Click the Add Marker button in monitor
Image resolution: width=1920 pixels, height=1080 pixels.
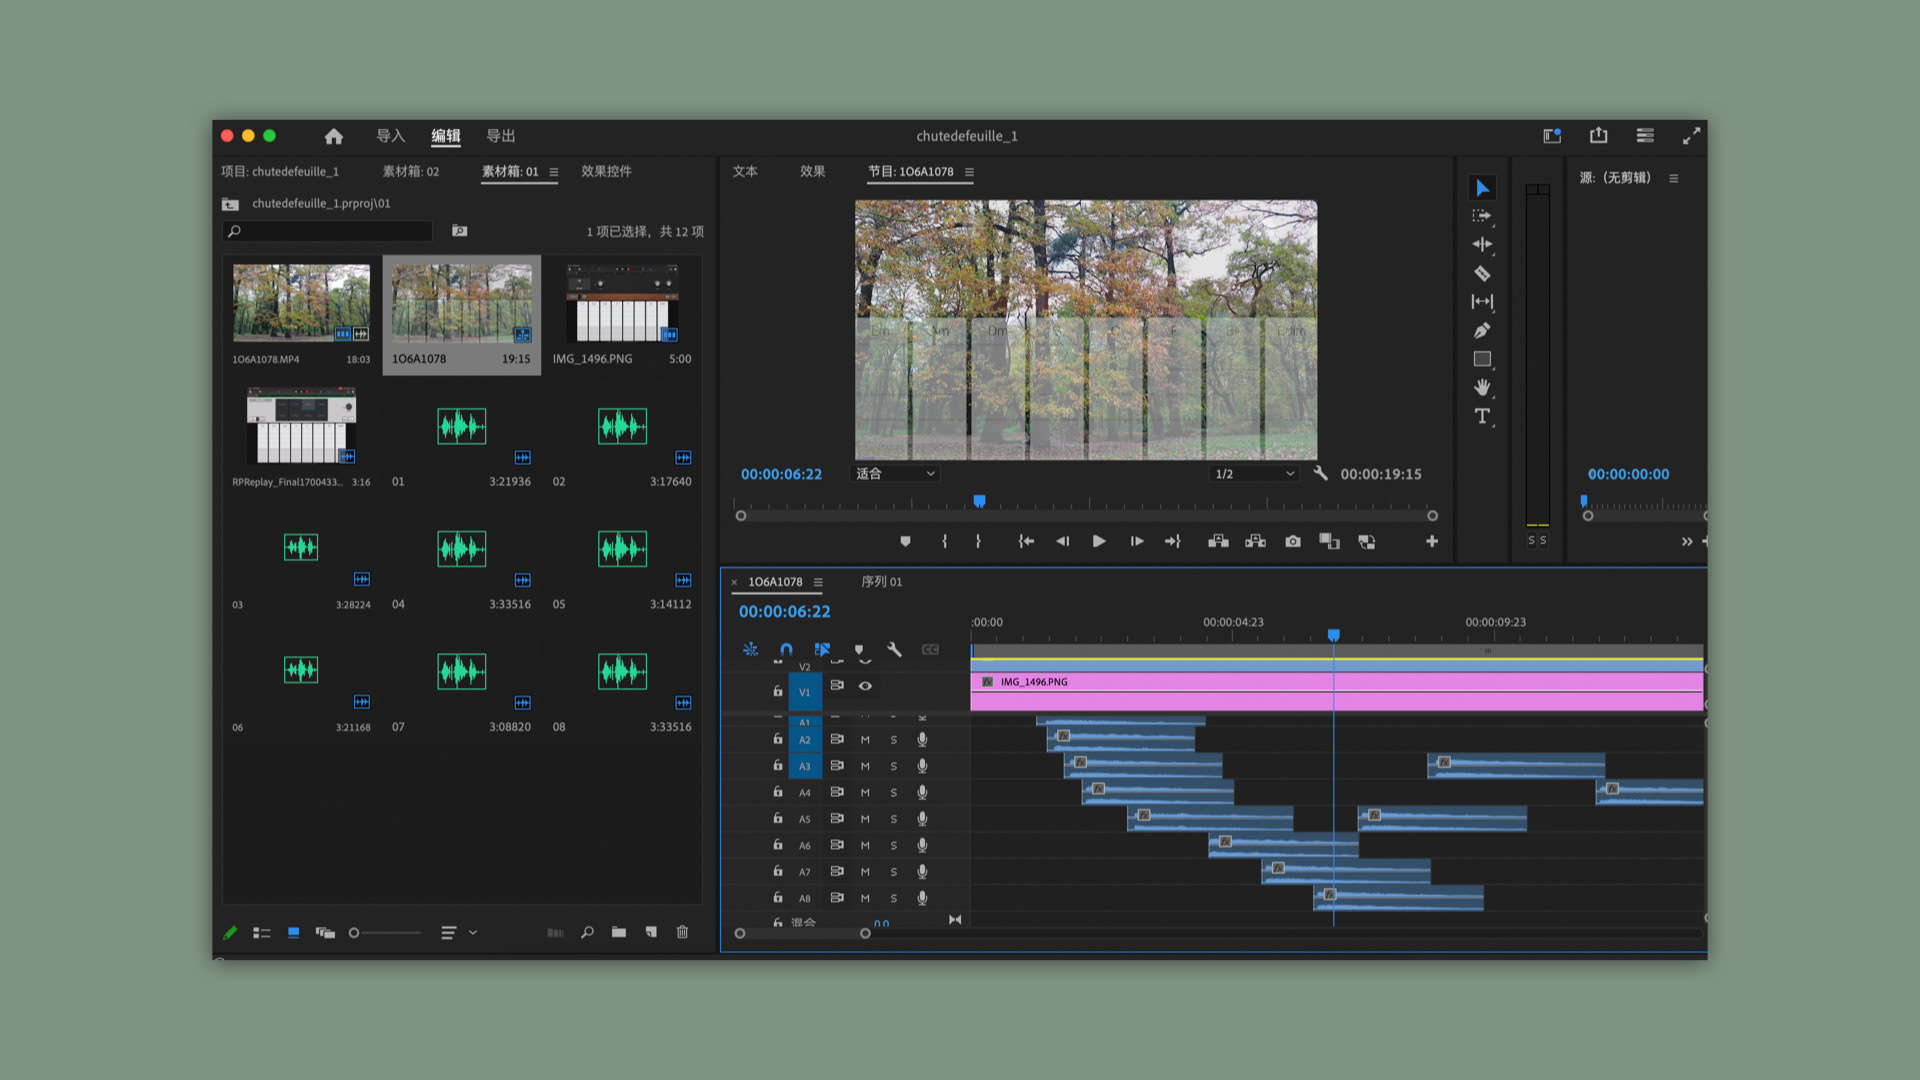point(905,541)
